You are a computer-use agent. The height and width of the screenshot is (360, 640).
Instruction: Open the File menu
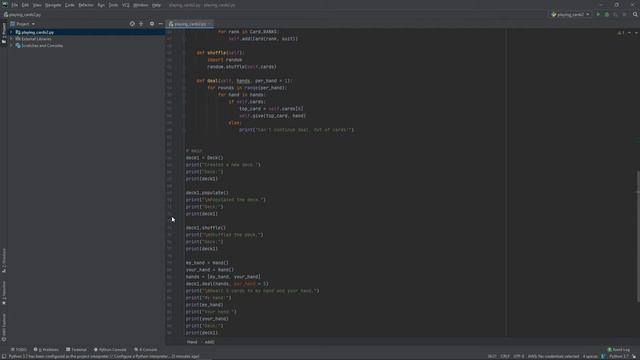[x=15, y=5]
